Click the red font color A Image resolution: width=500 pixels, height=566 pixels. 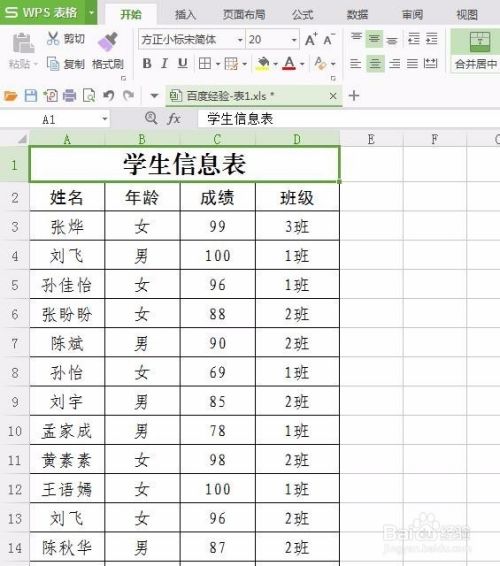[289, 64]
